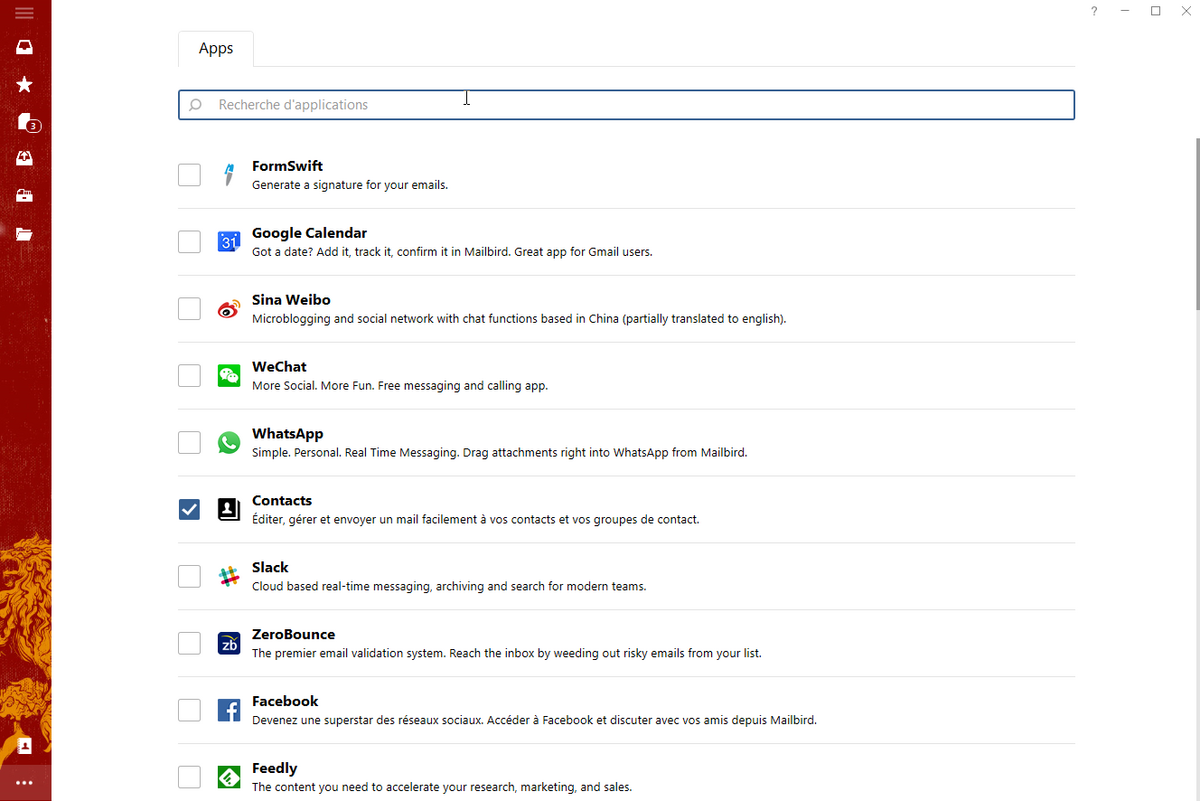Screen dimensions: 1200x801
Task: Click the 'Microblogging and social network' description
Action: [519, 319]
